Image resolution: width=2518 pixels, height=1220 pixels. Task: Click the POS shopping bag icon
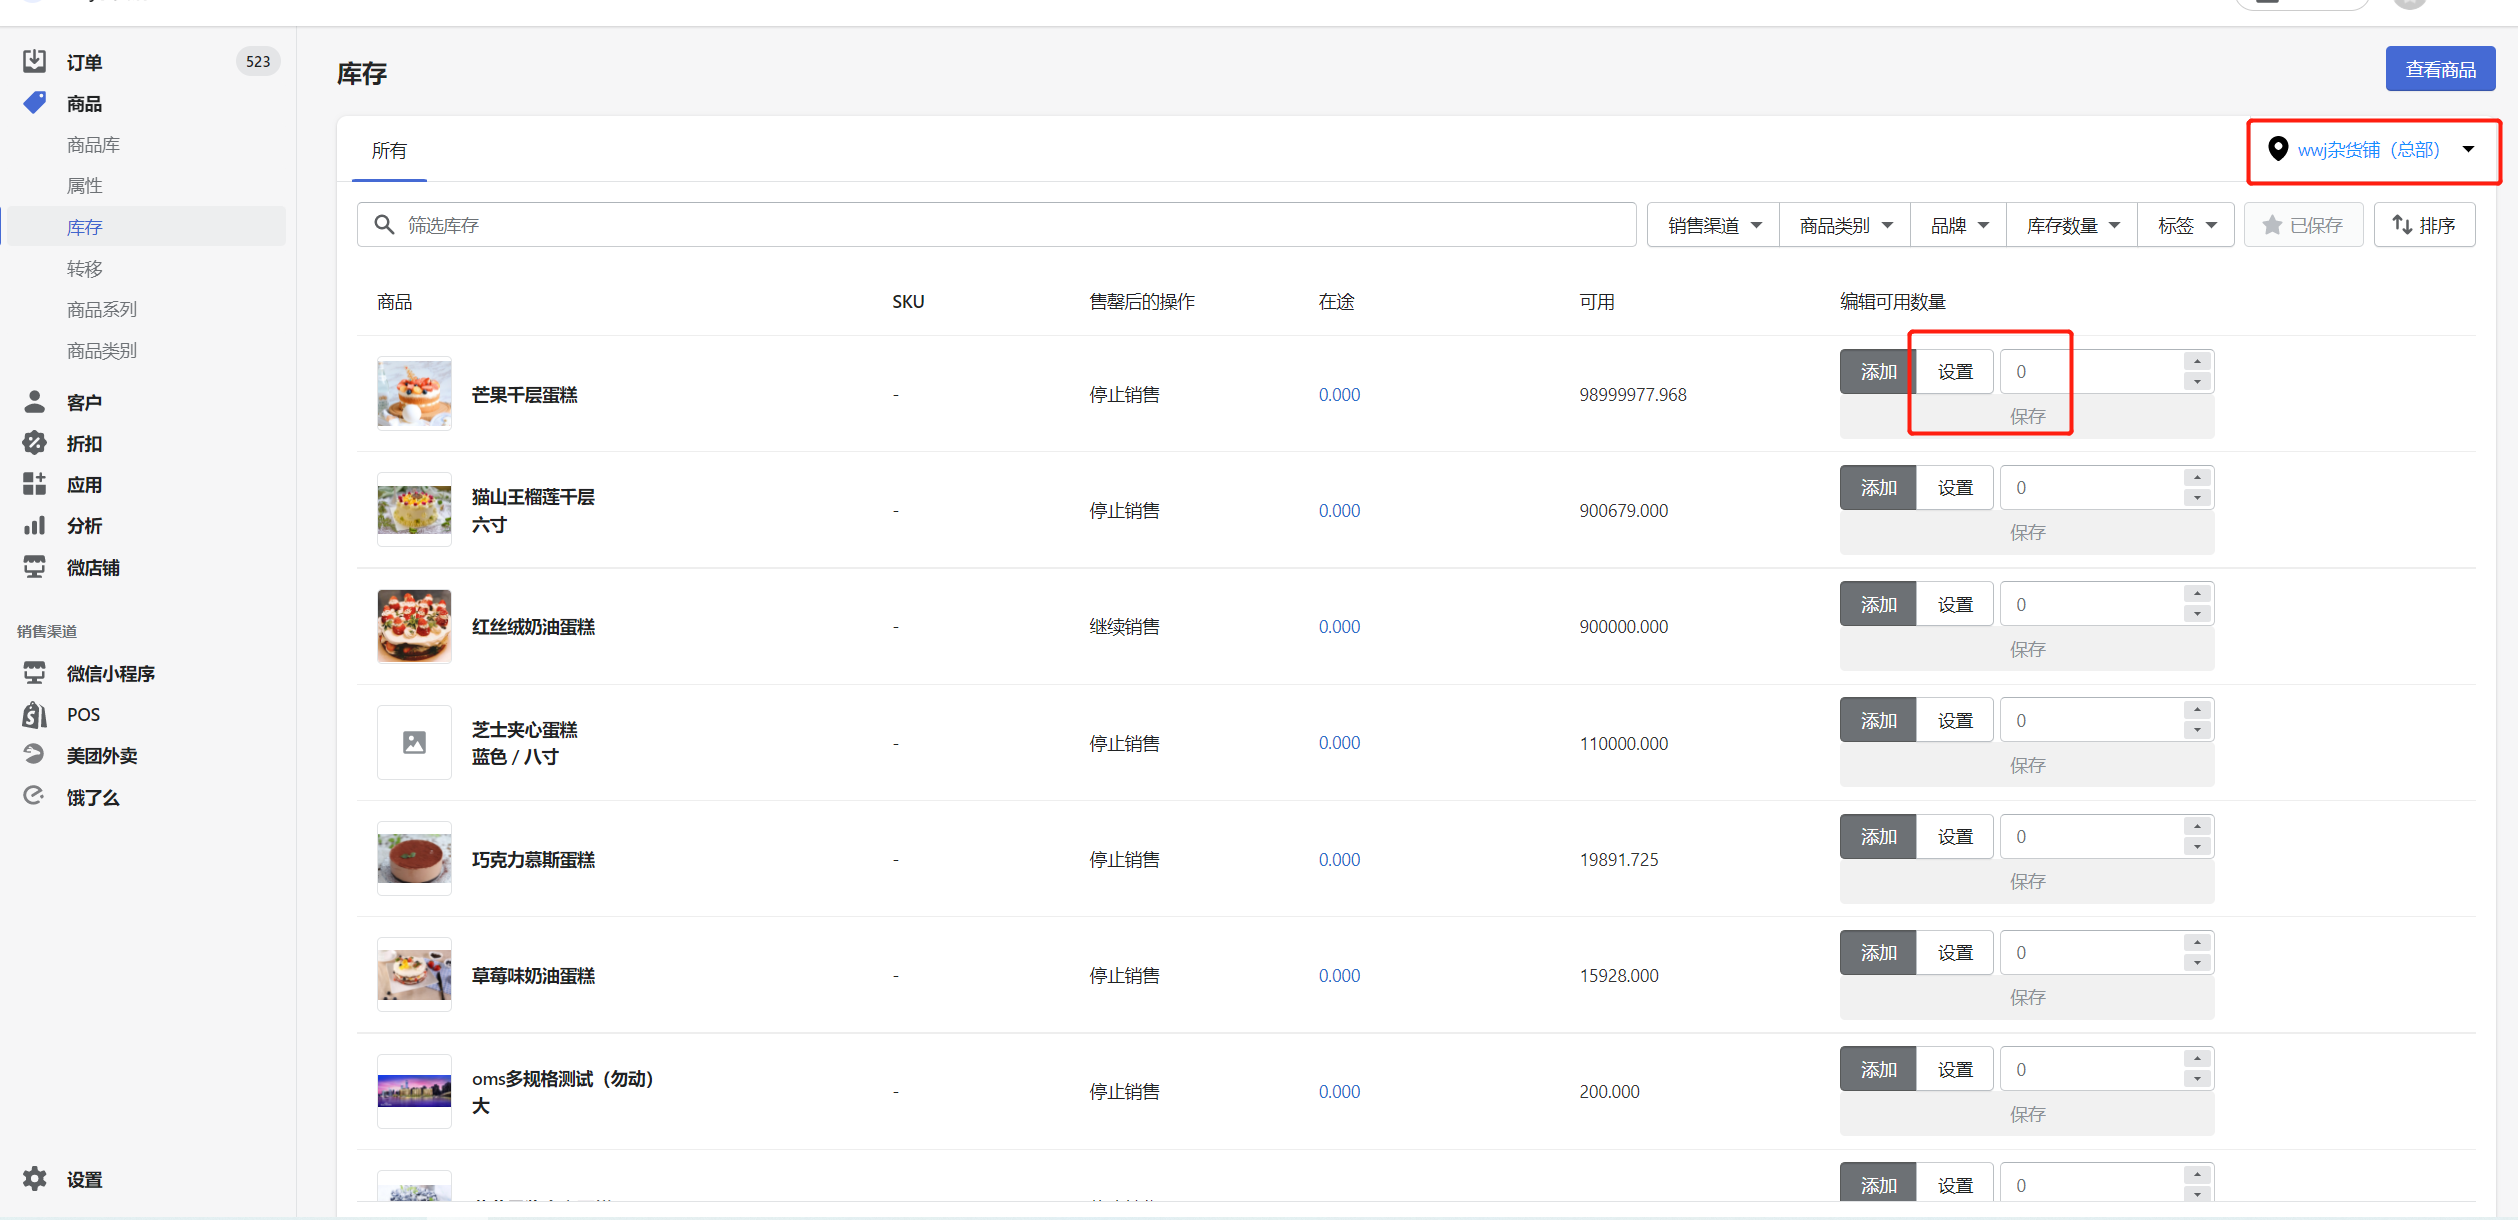coord(34,714)
